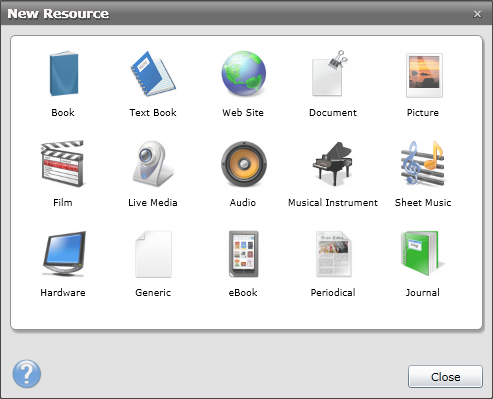Dismiss dialog using title bar X

pos(477,14)
